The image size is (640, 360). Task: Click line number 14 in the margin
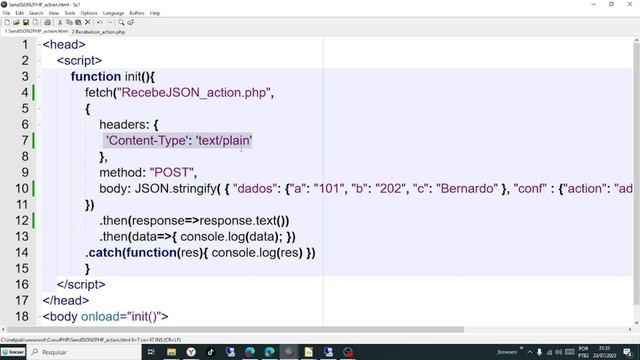22,253
